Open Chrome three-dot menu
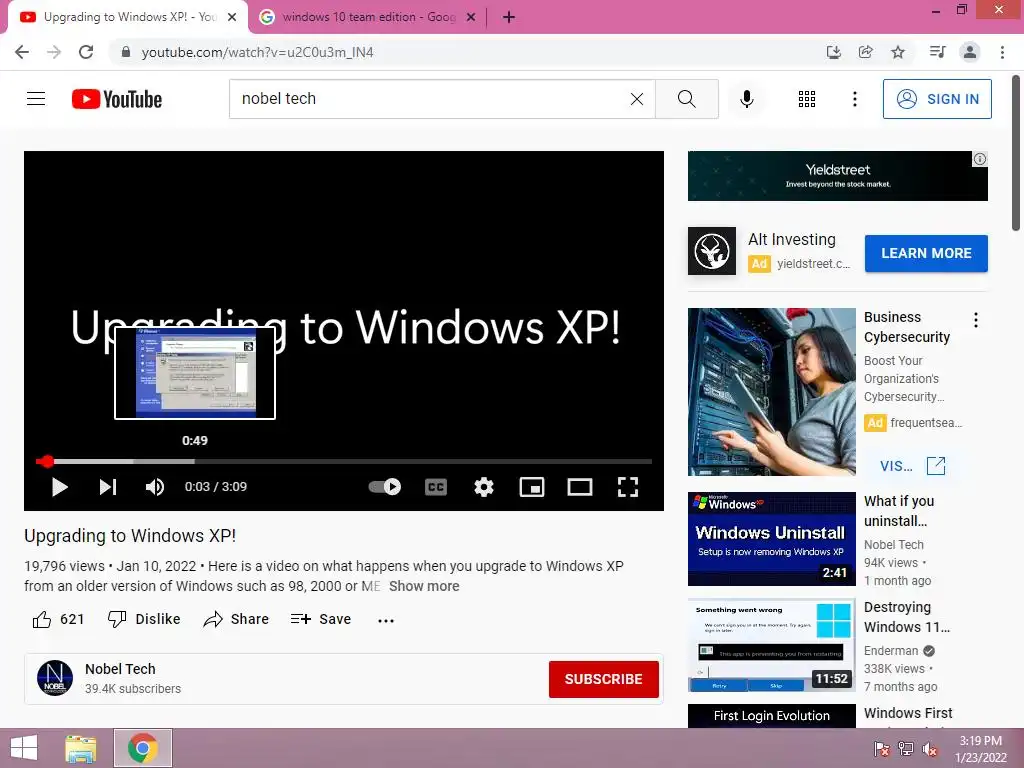Image resolution: width=1024 pixels, height=768 pixels. [1002, 52]
